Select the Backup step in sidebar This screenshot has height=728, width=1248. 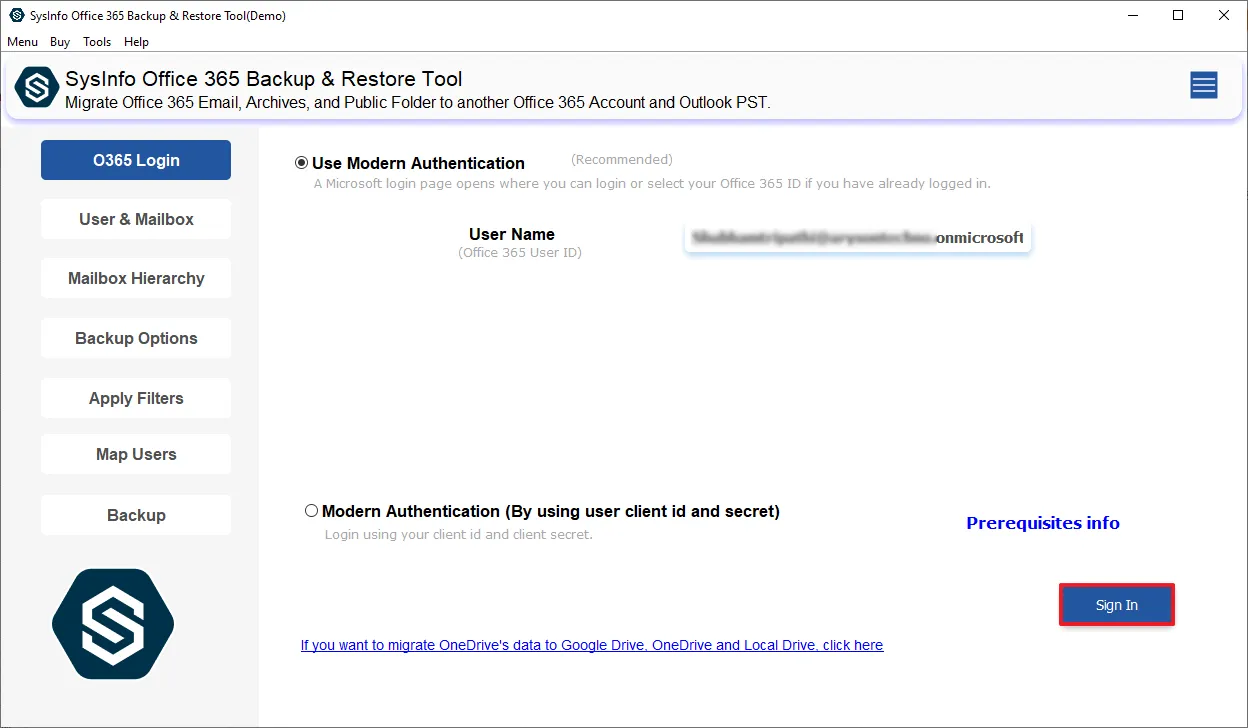tap(136, 515)
